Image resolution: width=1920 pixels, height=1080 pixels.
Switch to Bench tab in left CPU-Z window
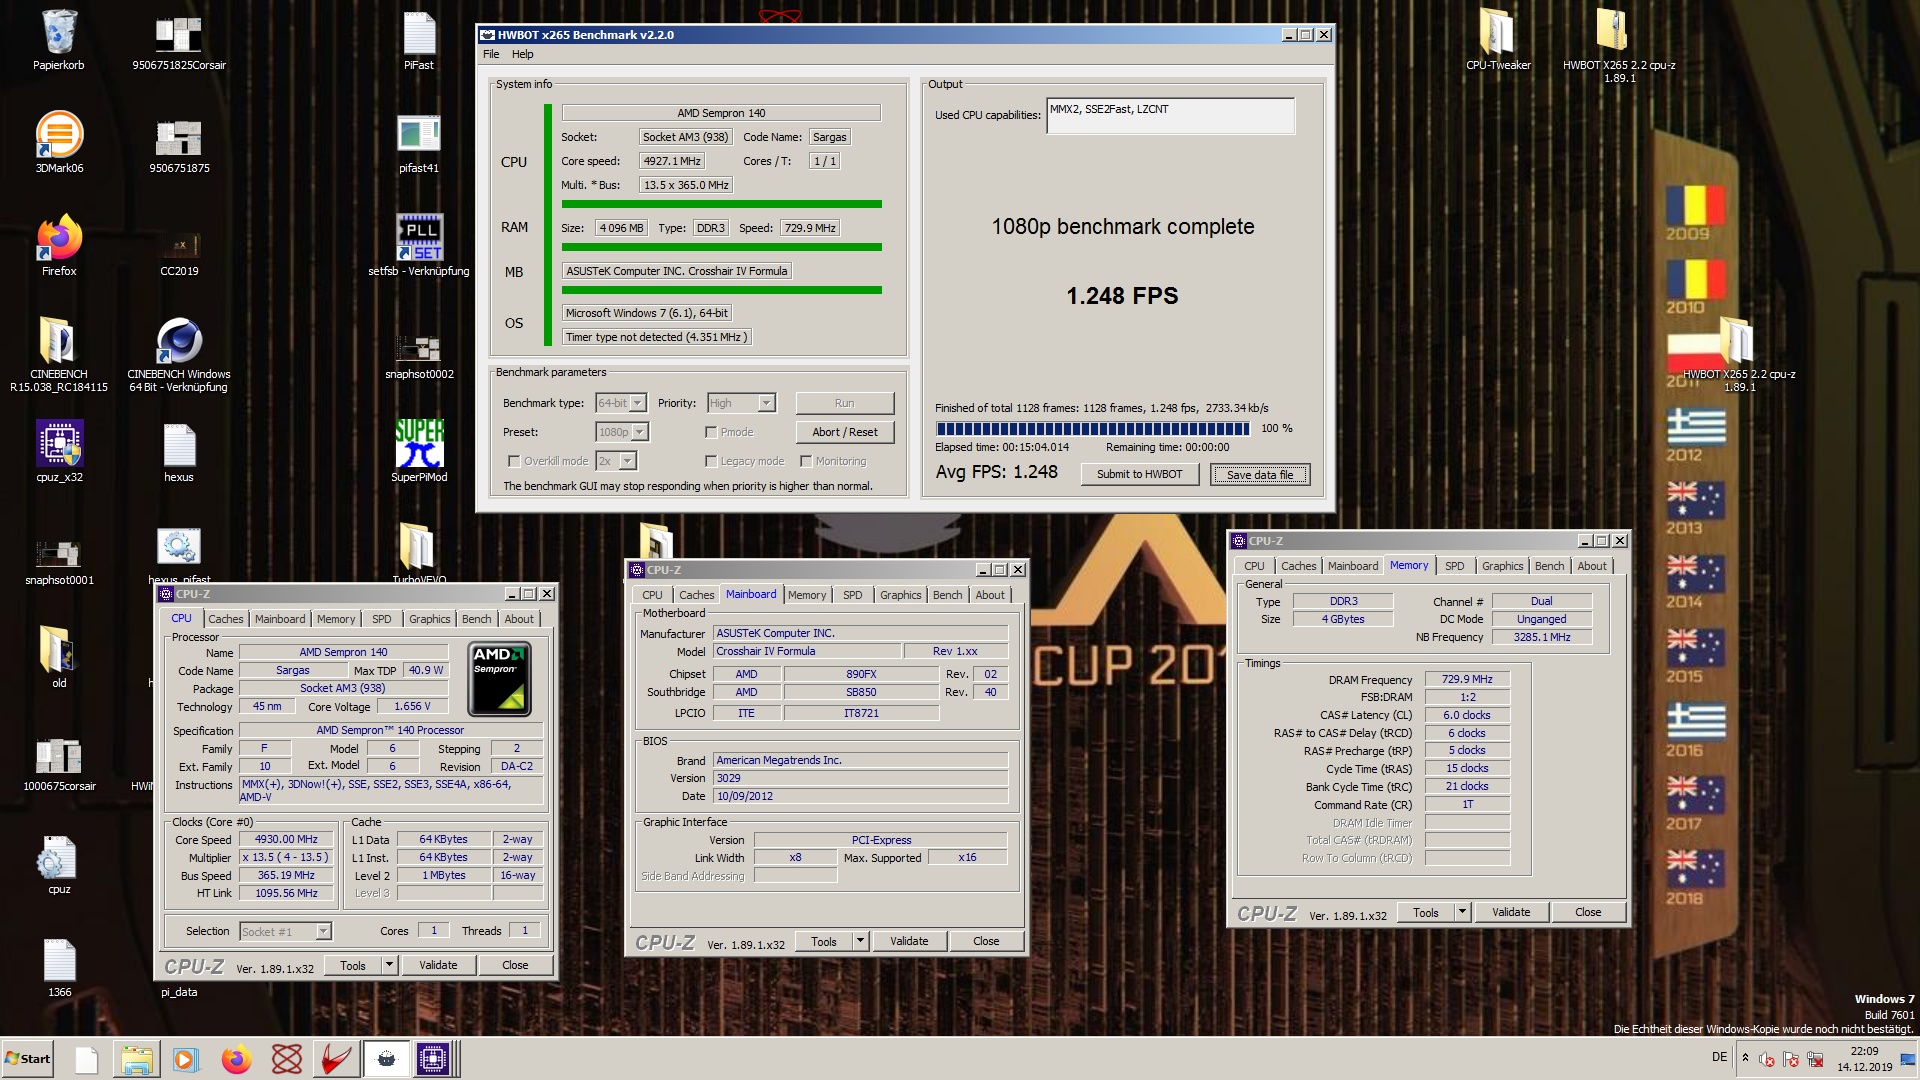476,619
